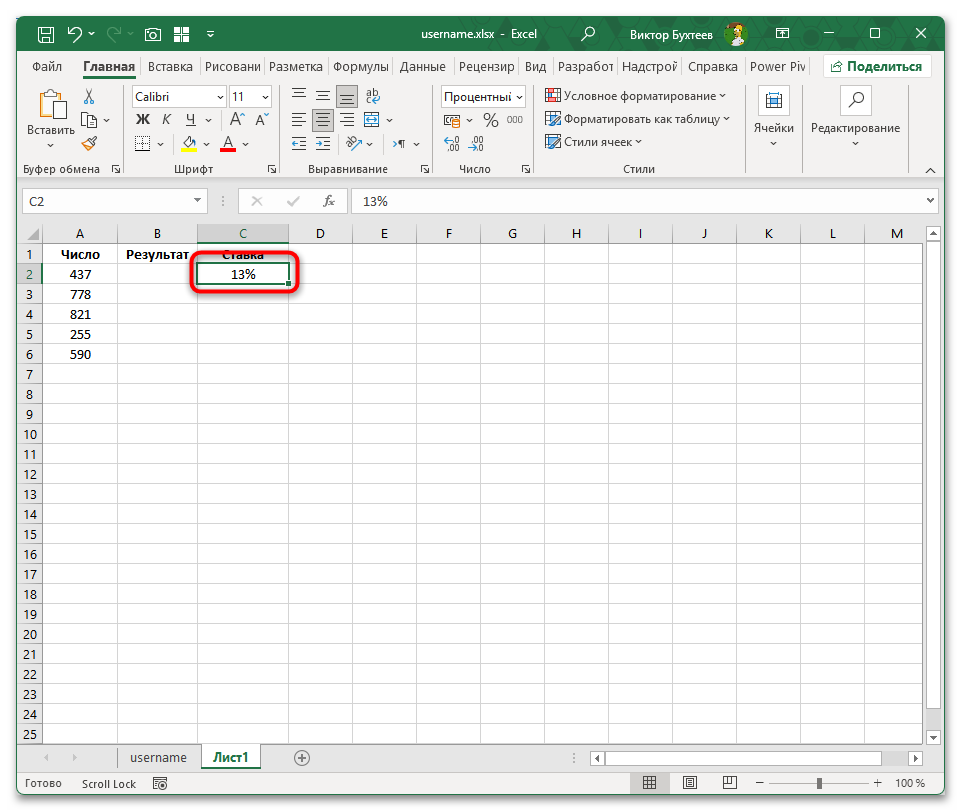The image size is (961, 811).
Task: Select the Cut (scissors) icon
Action: pos(89,96)
